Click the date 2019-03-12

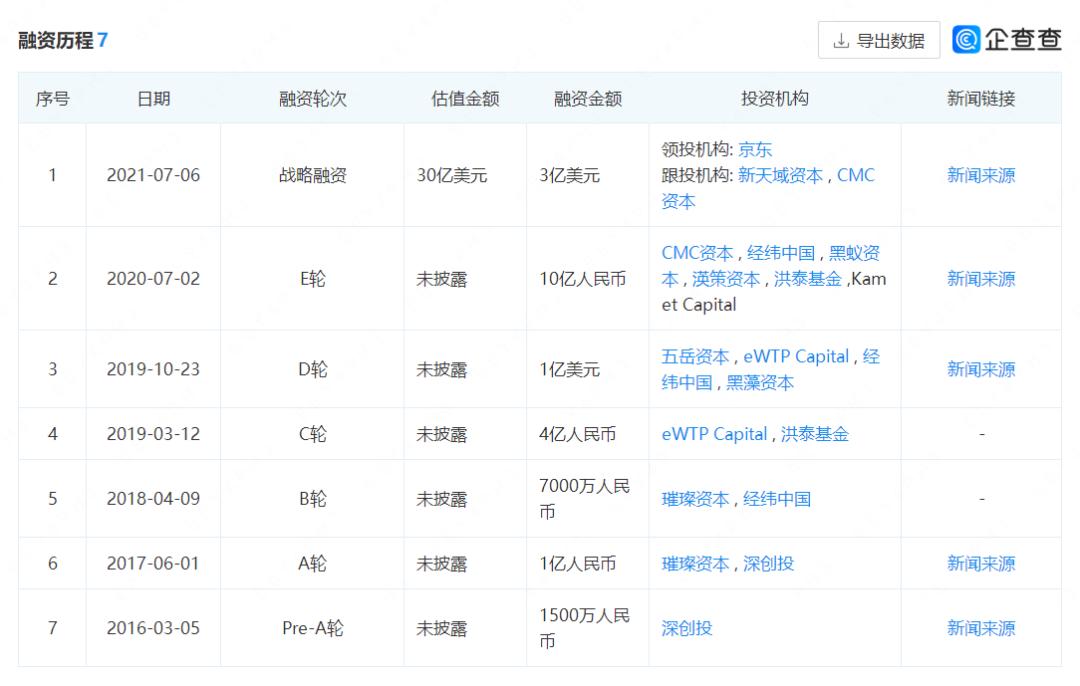pyautogui.click(x=154, y=434)
